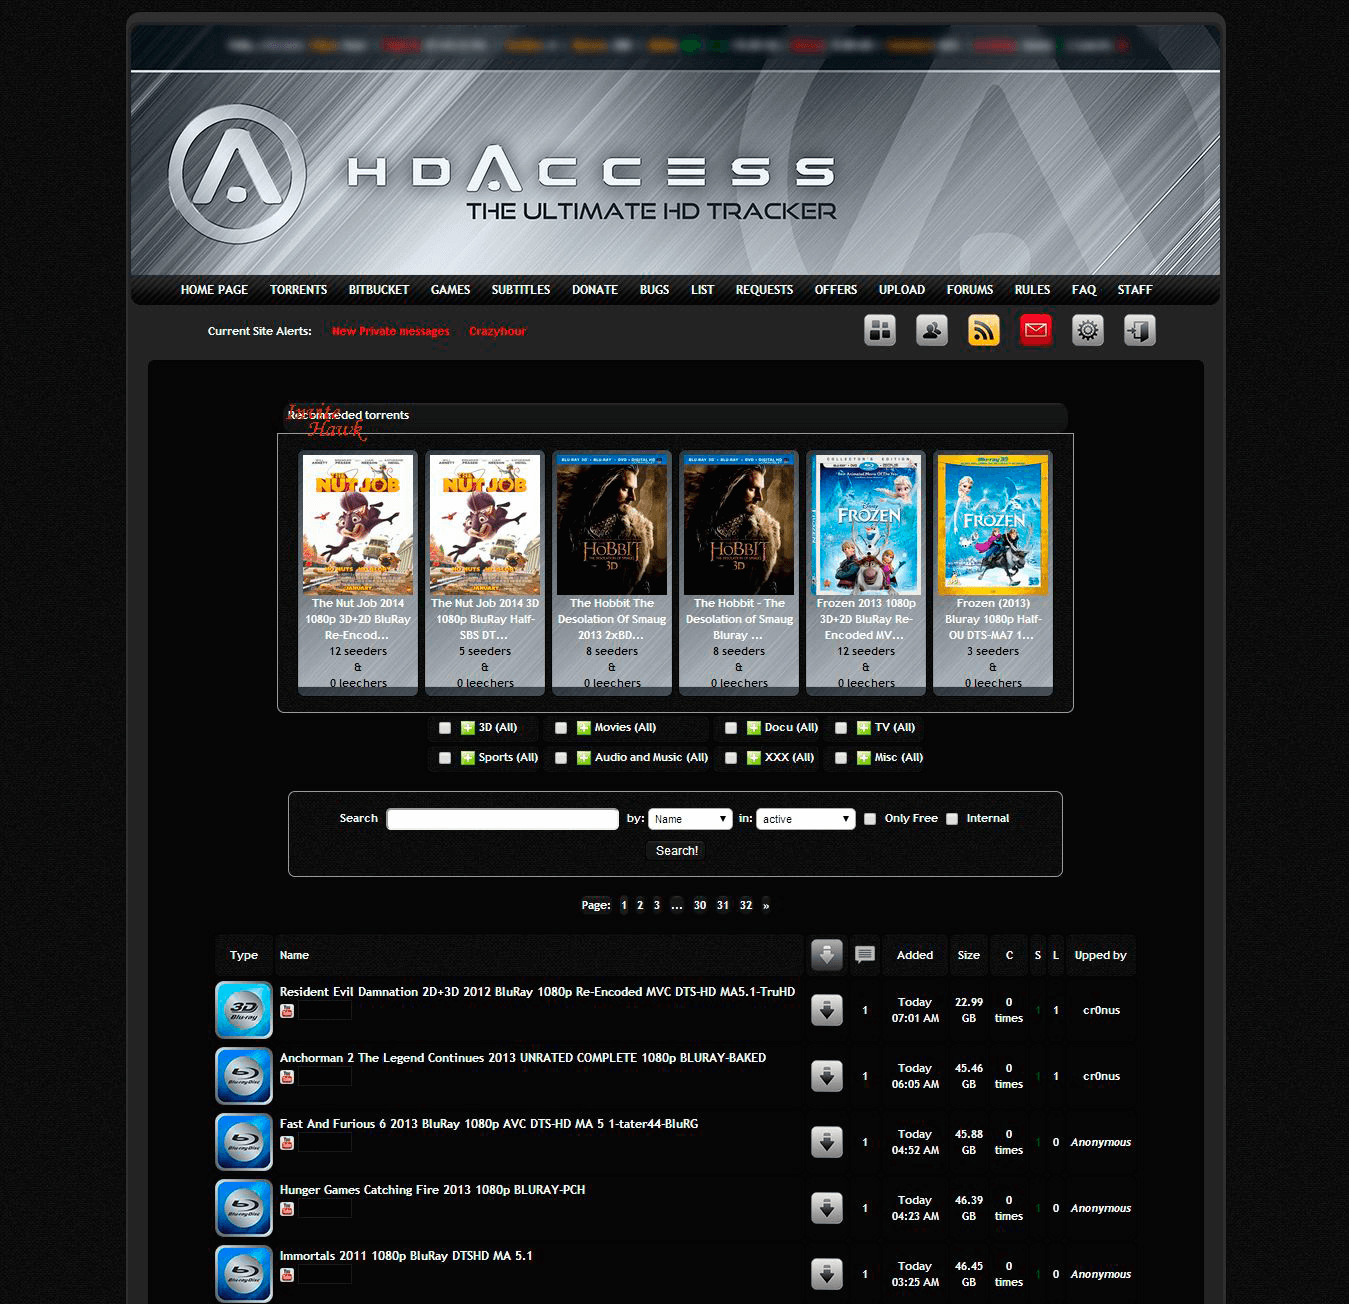This screenshot has width=1349, height=1304.
Task: Click the Search! button
Action: (x=677, y=851)
